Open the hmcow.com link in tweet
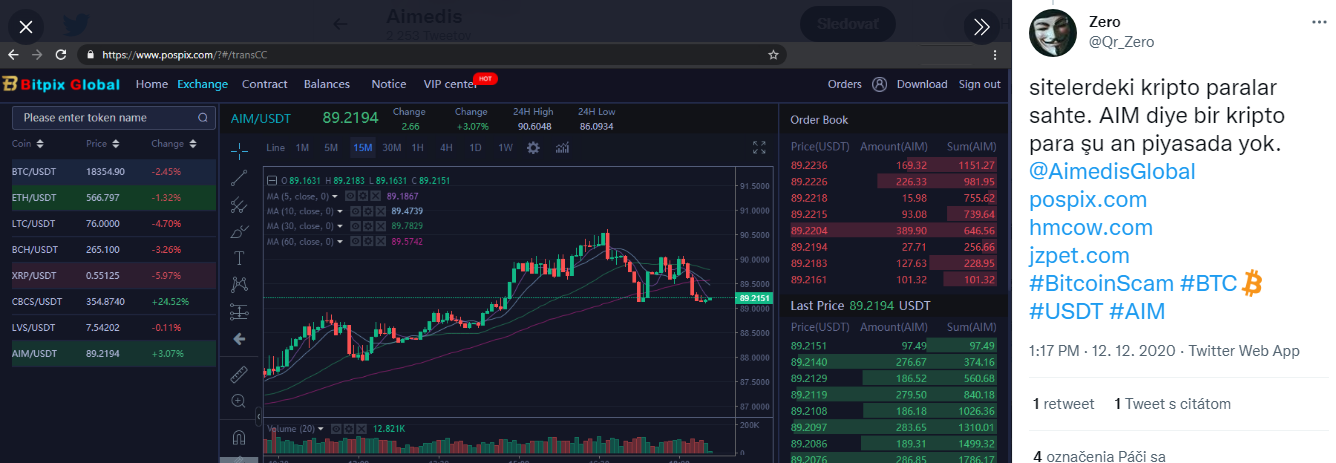This screenshot has width=1336, height=463. point(1091,227)
